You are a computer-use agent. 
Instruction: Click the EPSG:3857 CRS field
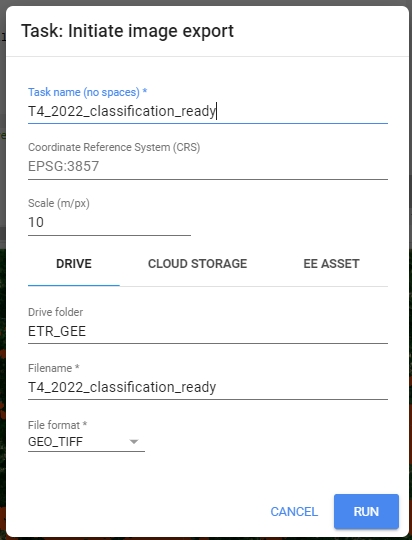tap(208, 167)
